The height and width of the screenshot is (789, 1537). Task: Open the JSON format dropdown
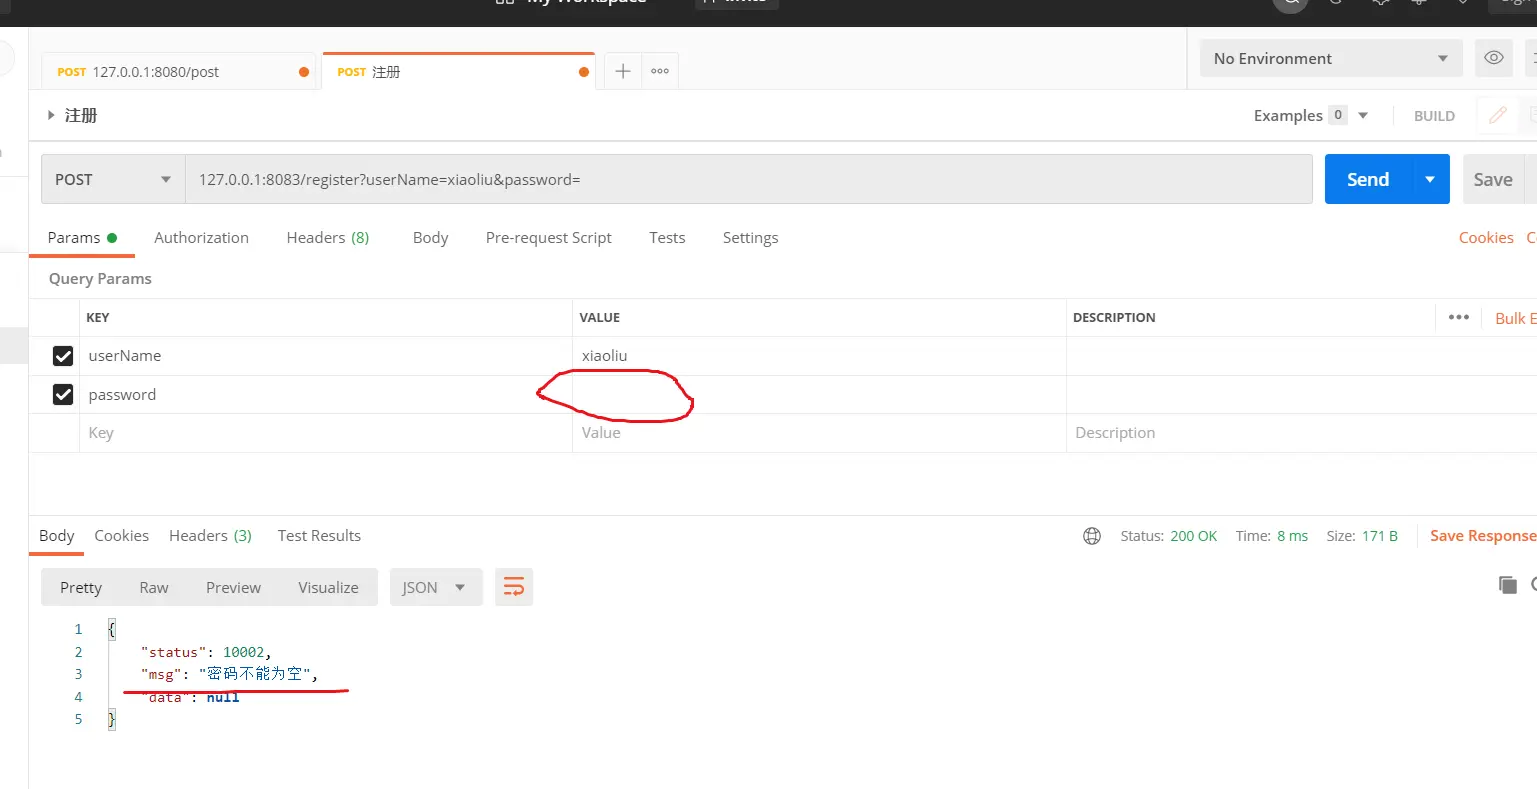(436, 587)
